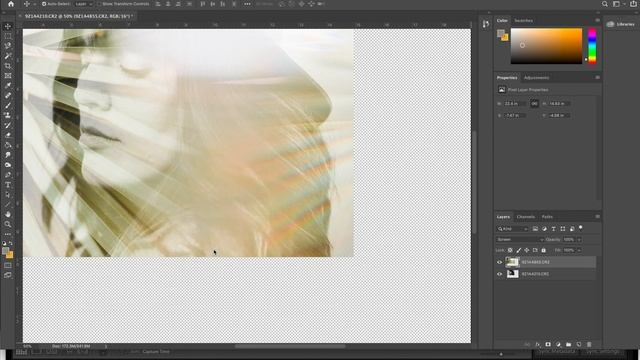This screenshot has width=640, height=360.
Task: Select the Brush tool
Action: point(8,105)
